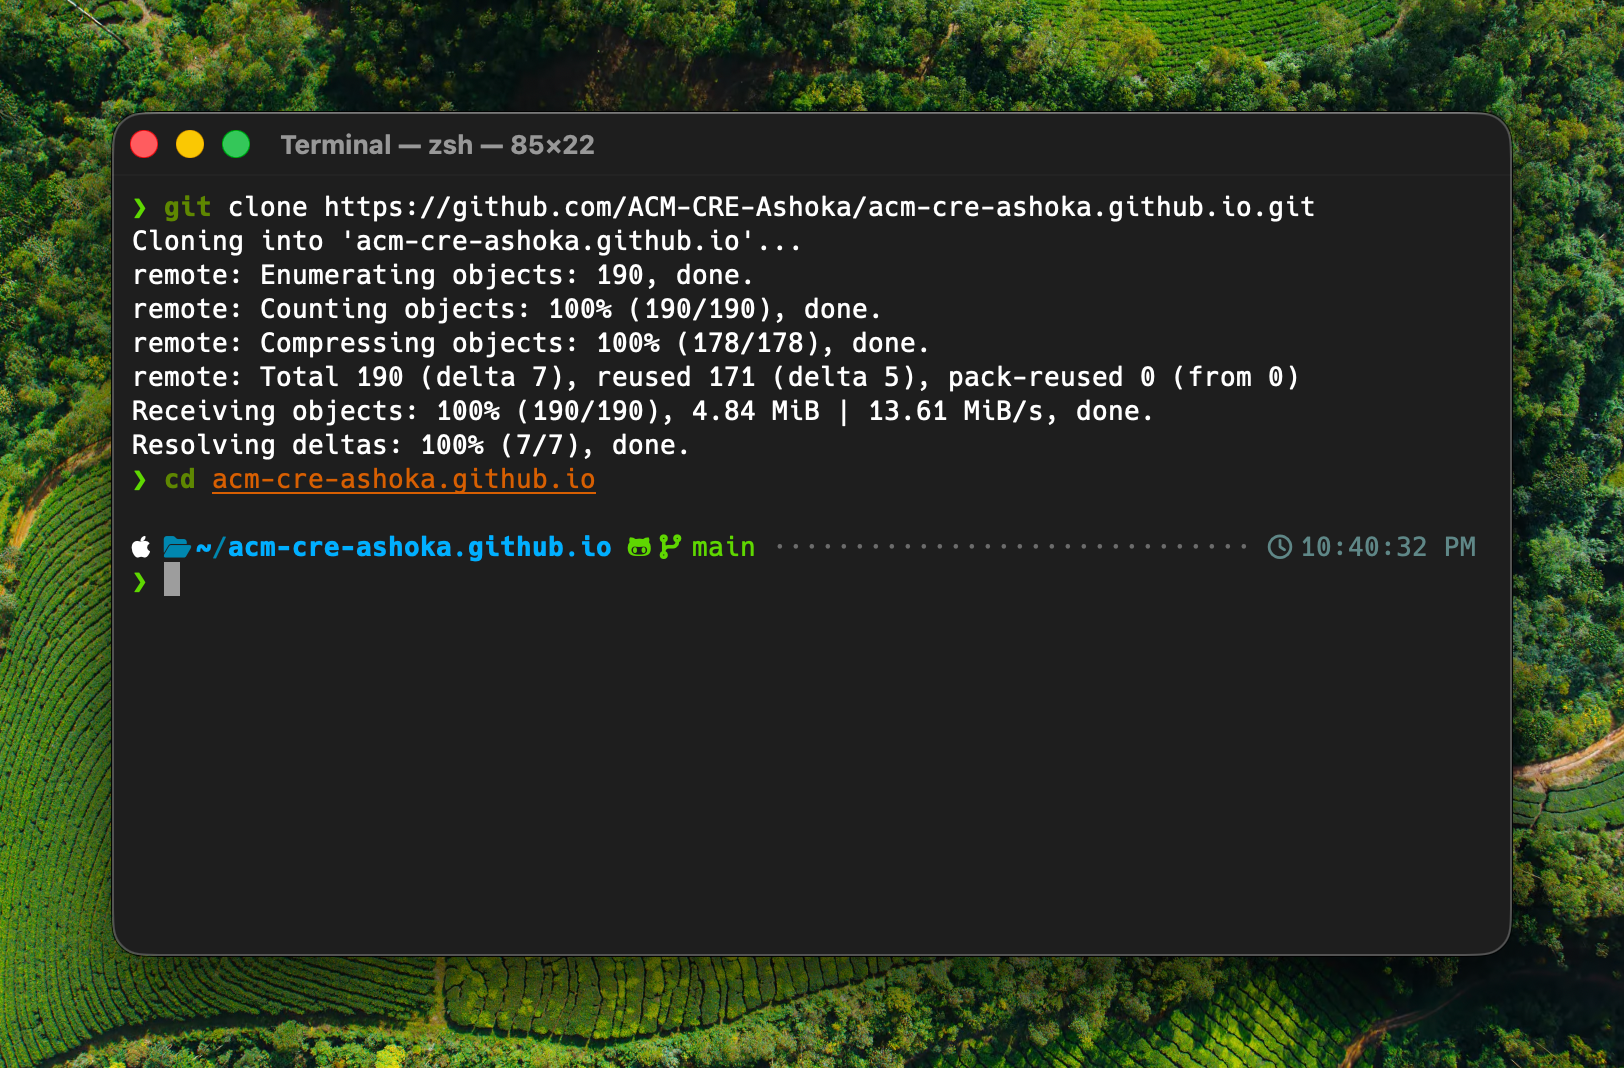Click the Apple logo icon in prompt

tap(141, 547)
